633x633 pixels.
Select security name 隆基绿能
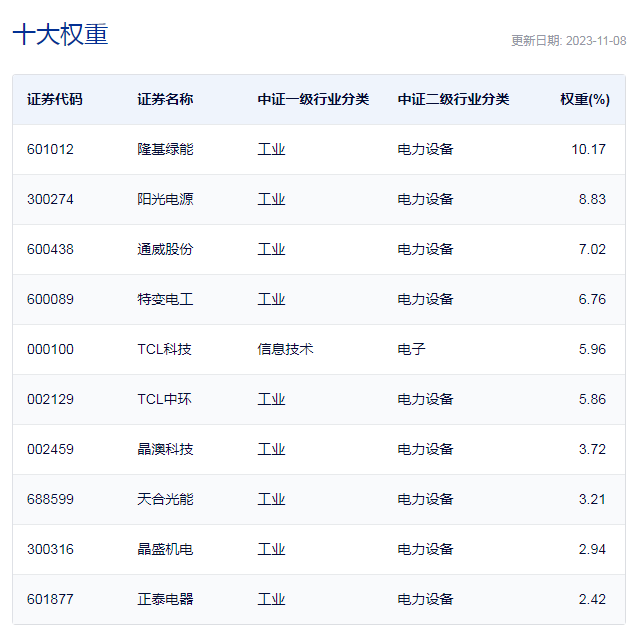coord(165,149)
